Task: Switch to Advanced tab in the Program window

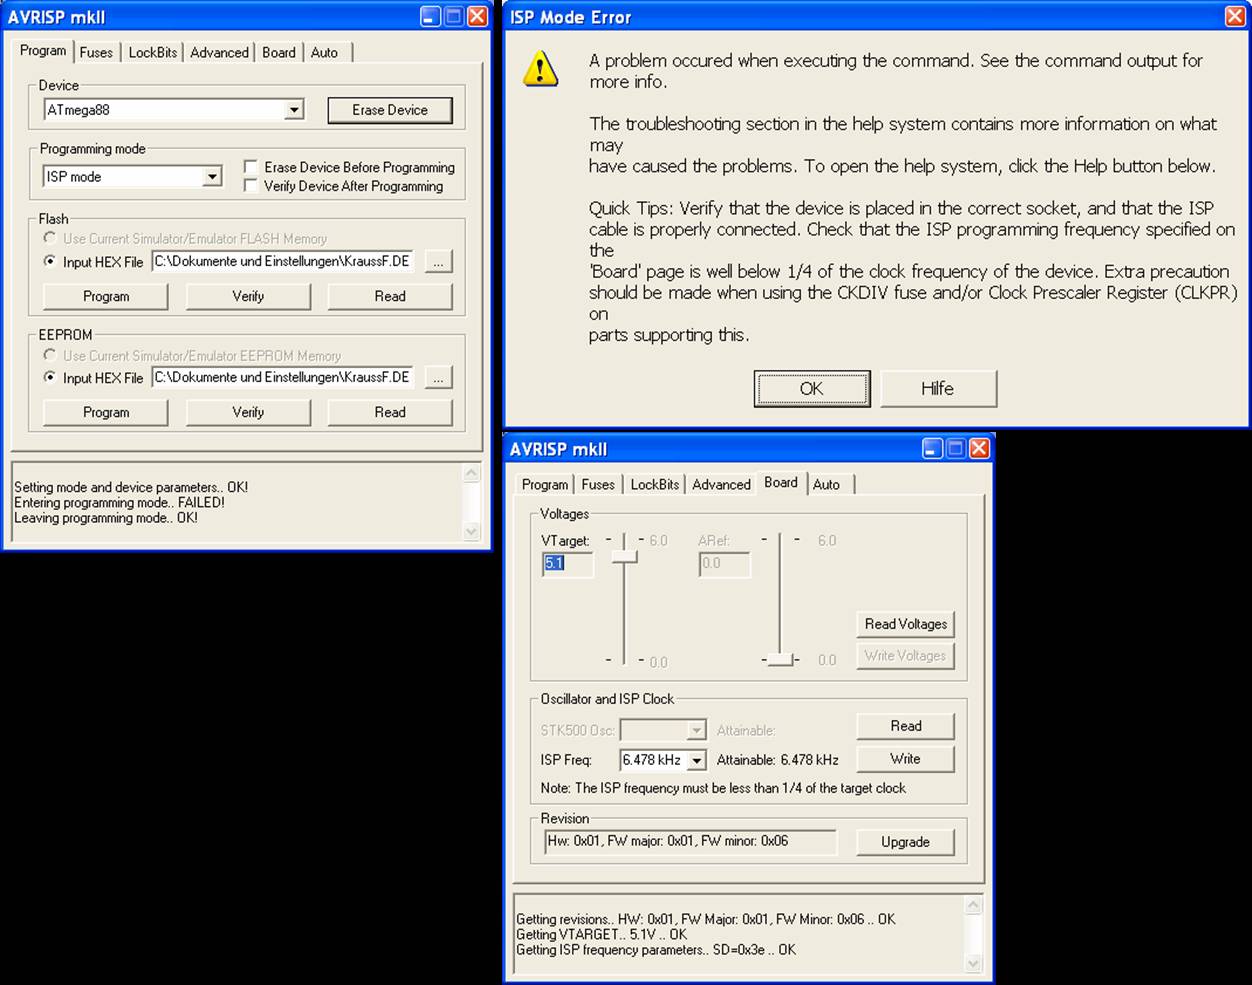Action: pyautogui.click(x=219, y=52)
